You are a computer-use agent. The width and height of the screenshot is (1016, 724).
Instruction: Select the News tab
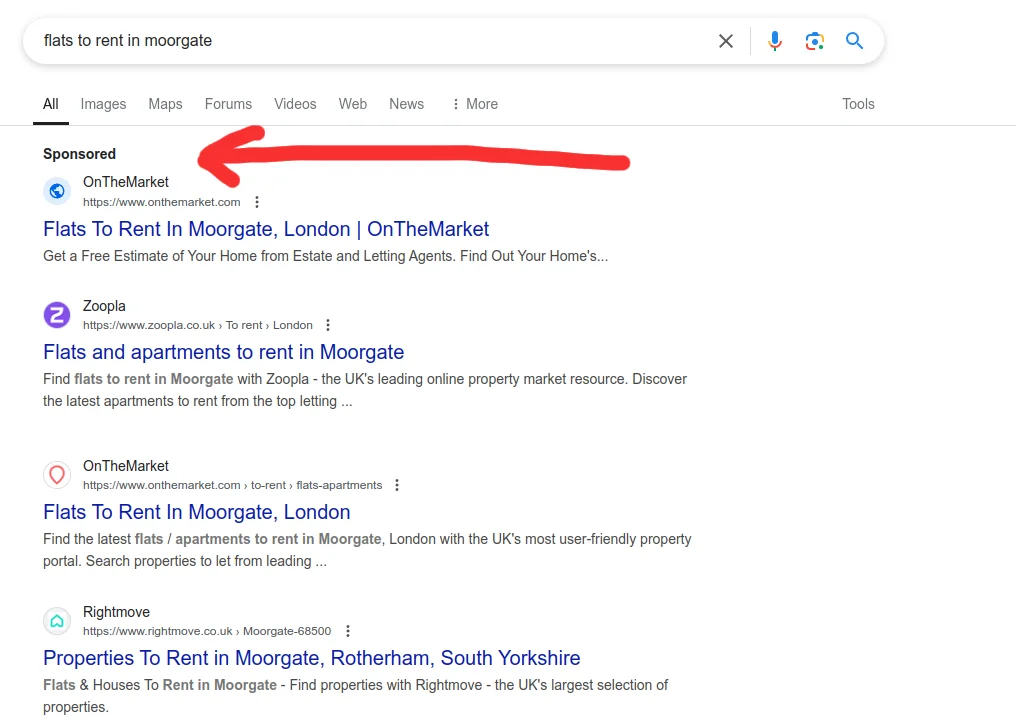406,104
